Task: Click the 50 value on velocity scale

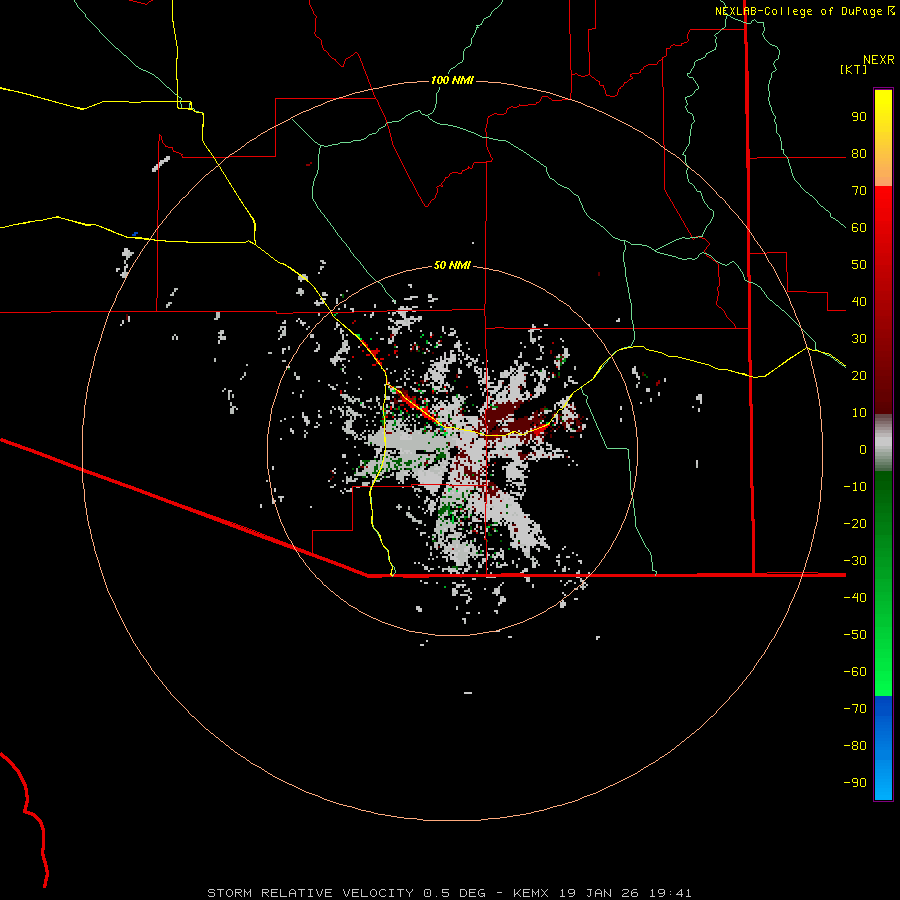Action: 859,265
